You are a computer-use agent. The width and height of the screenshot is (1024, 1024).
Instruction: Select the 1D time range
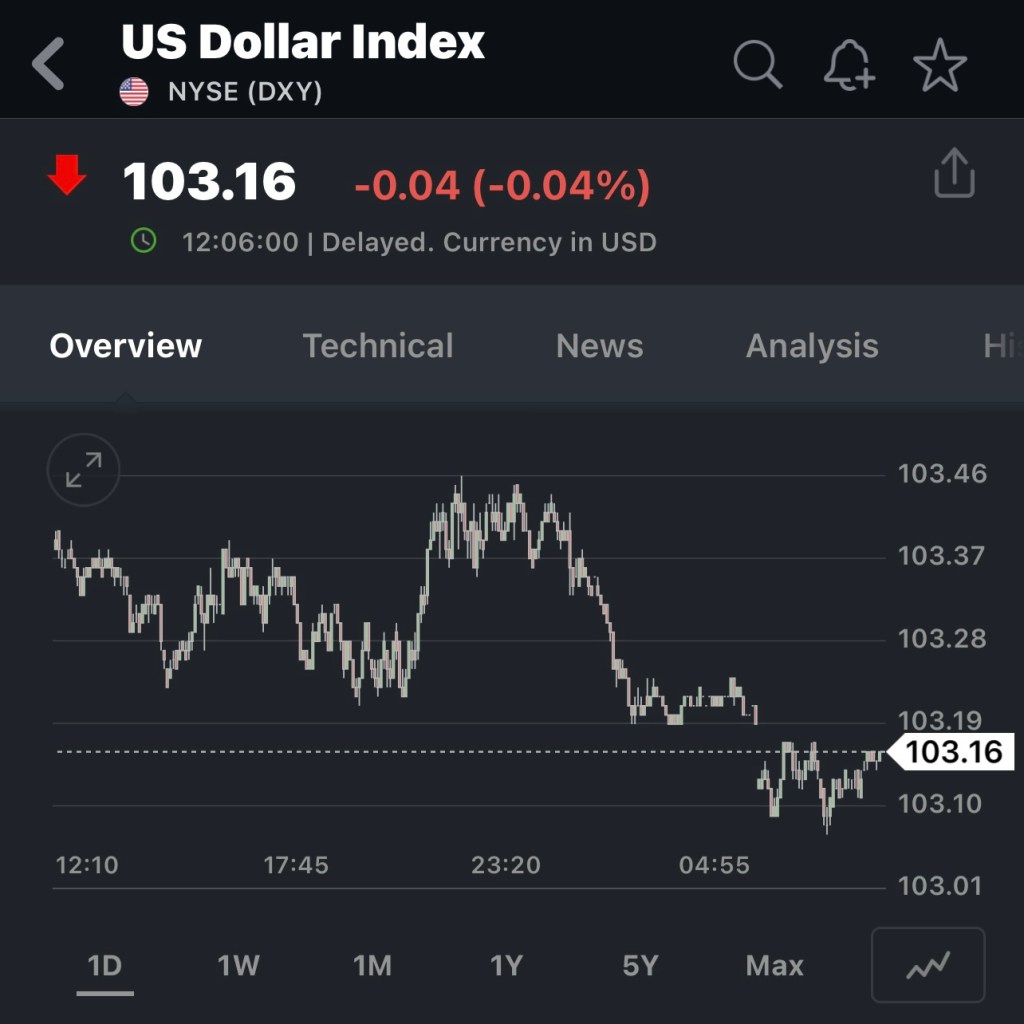pyautogui.click(x=105, y=966)
